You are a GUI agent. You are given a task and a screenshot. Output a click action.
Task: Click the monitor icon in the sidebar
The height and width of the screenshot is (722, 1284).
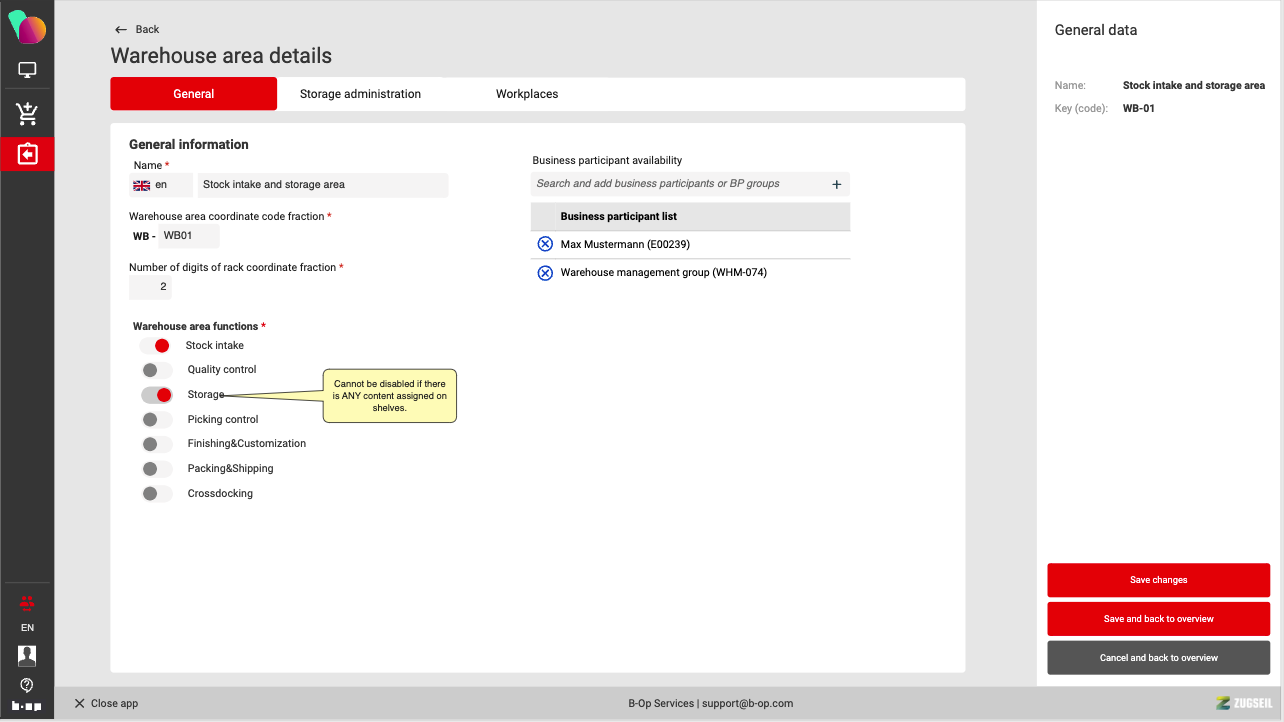[27, 71]
